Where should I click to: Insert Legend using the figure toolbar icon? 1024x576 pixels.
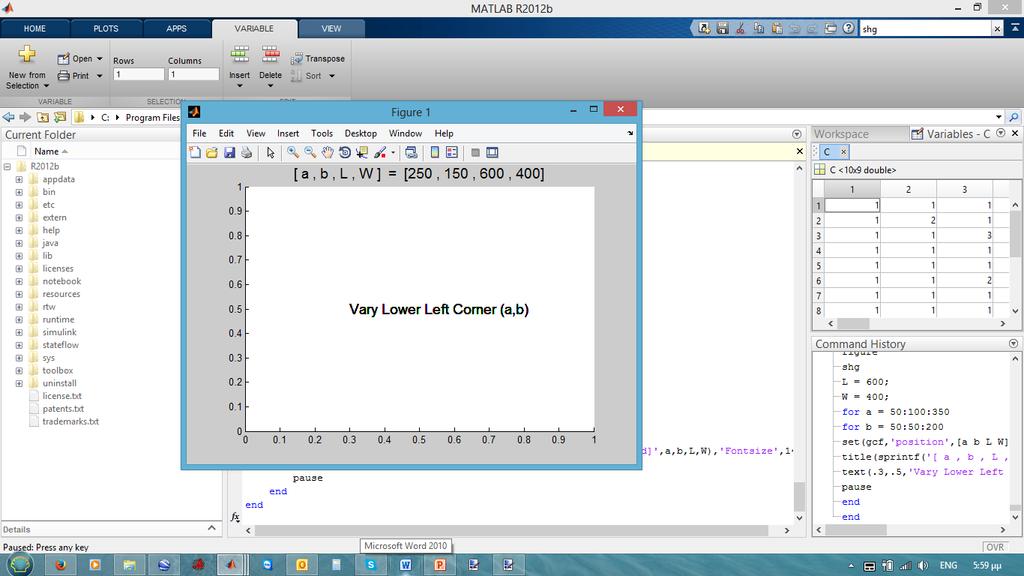452,152
